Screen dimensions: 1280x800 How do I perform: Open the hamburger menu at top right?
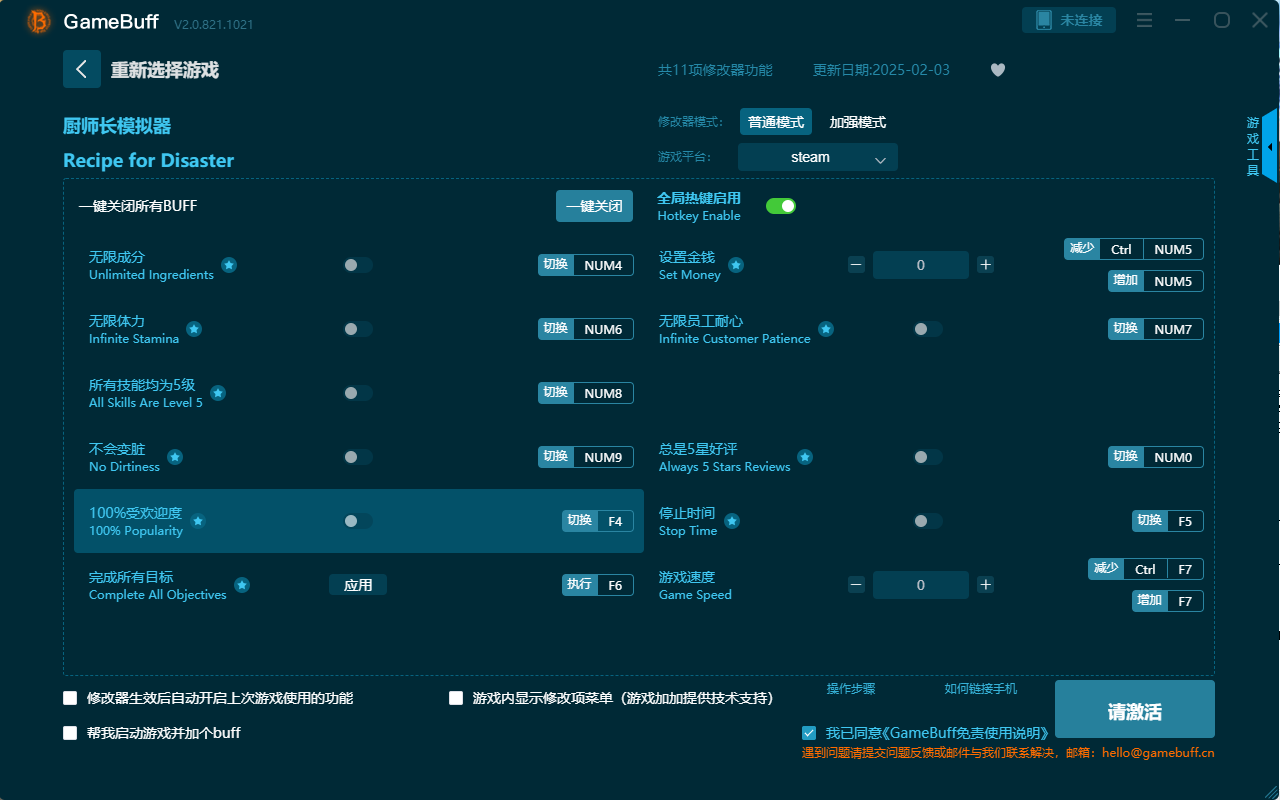coord(1144,19)
